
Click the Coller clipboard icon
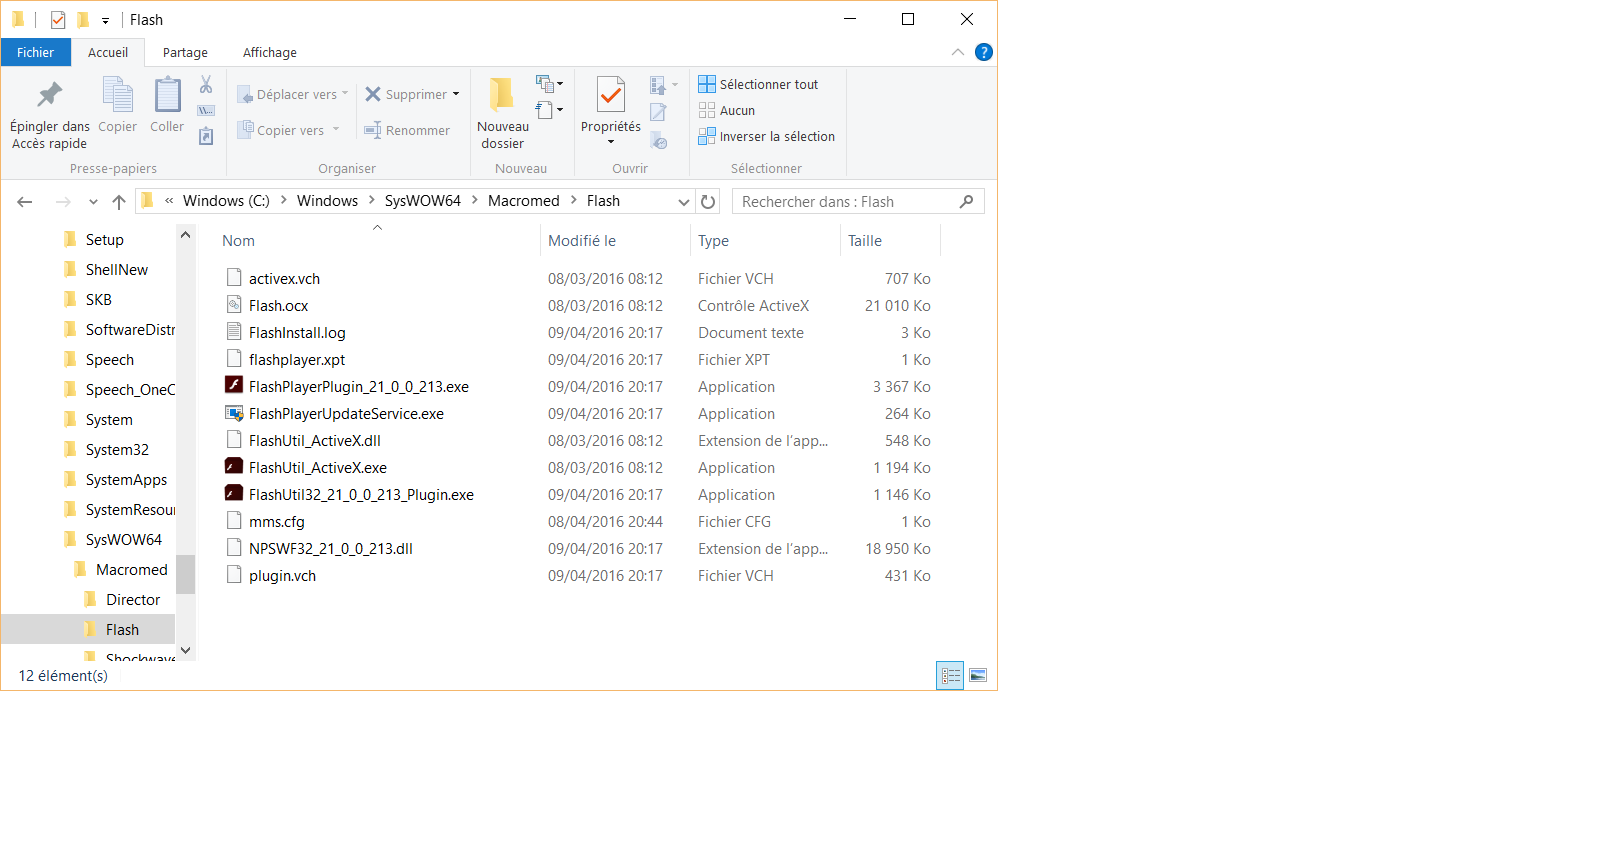[167, 95]
